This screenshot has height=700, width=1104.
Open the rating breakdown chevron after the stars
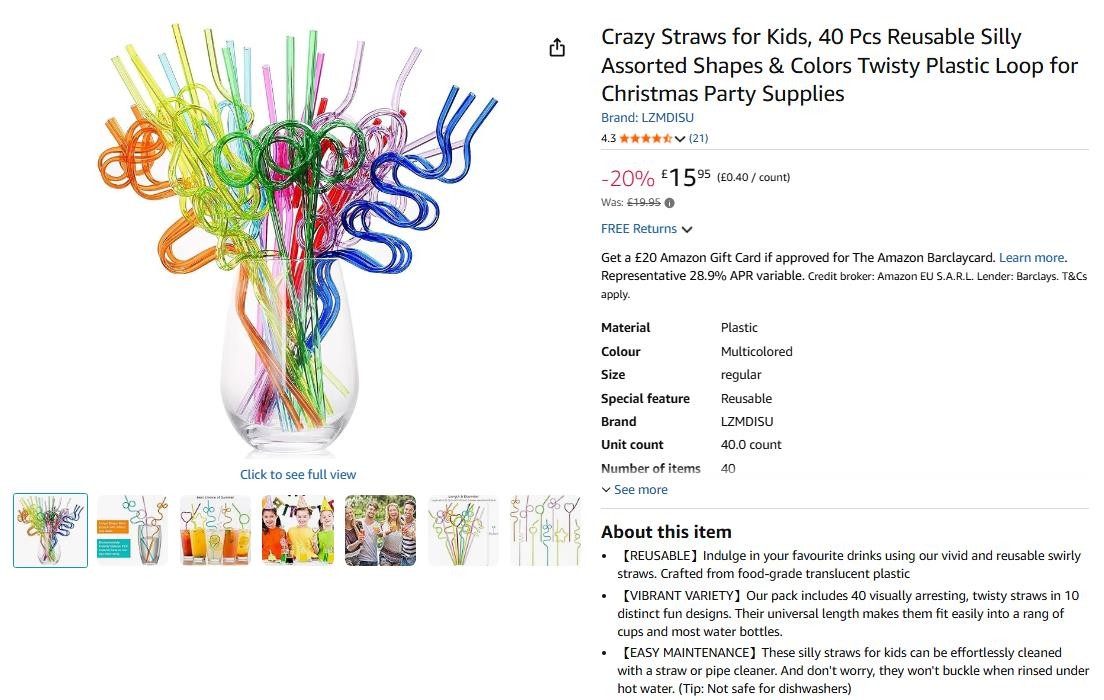point(680,139)
